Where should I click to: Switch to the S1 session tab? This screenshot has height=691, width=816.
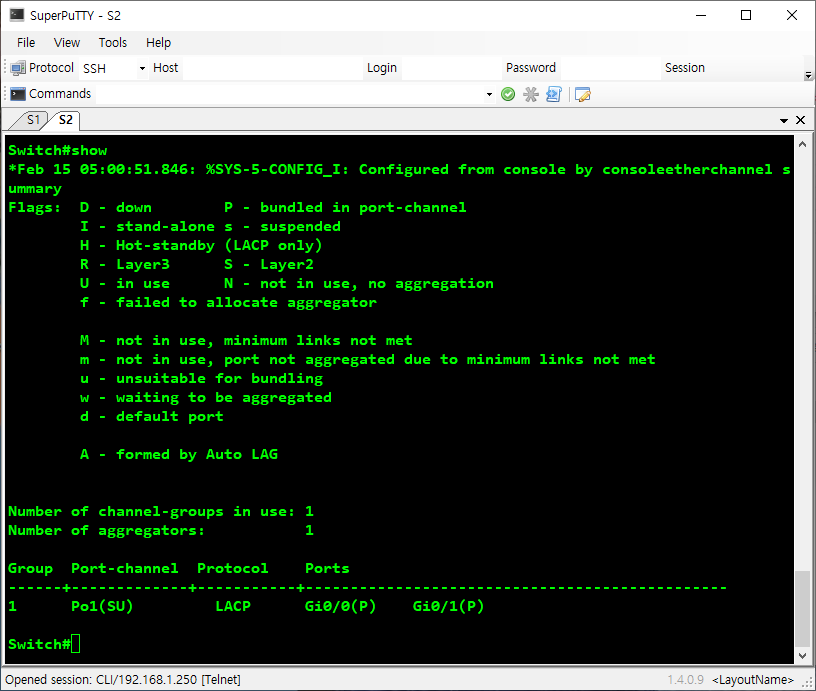(33, 120)
